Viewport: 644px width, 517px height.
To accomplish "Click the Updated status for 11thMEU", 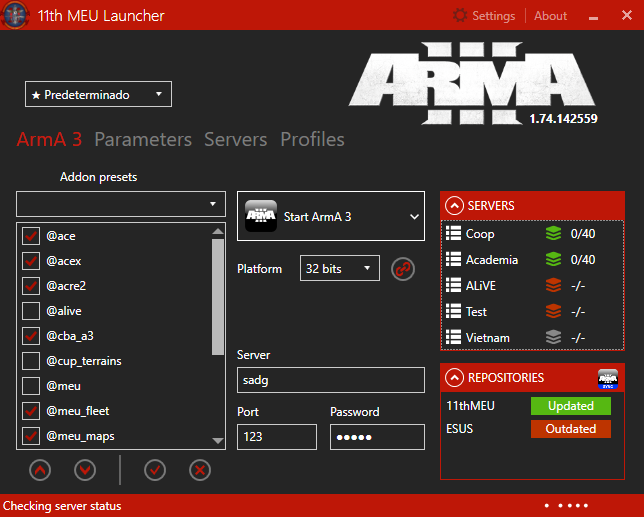I will click(x=571, y=406).
